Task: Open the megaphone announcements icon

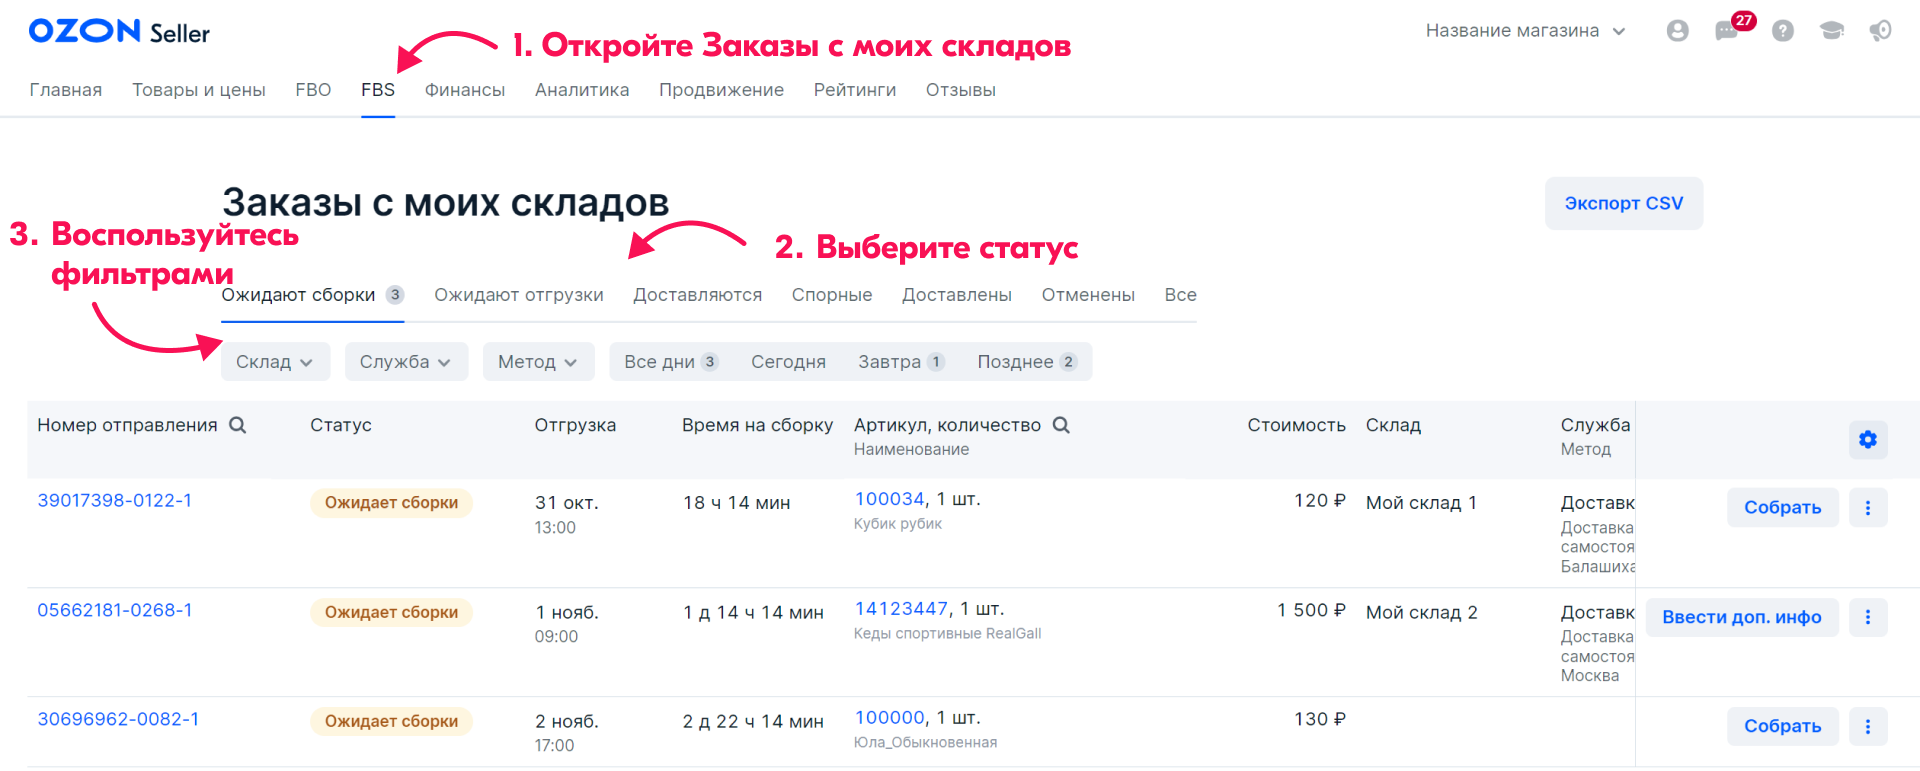Action: point(1880,31)
